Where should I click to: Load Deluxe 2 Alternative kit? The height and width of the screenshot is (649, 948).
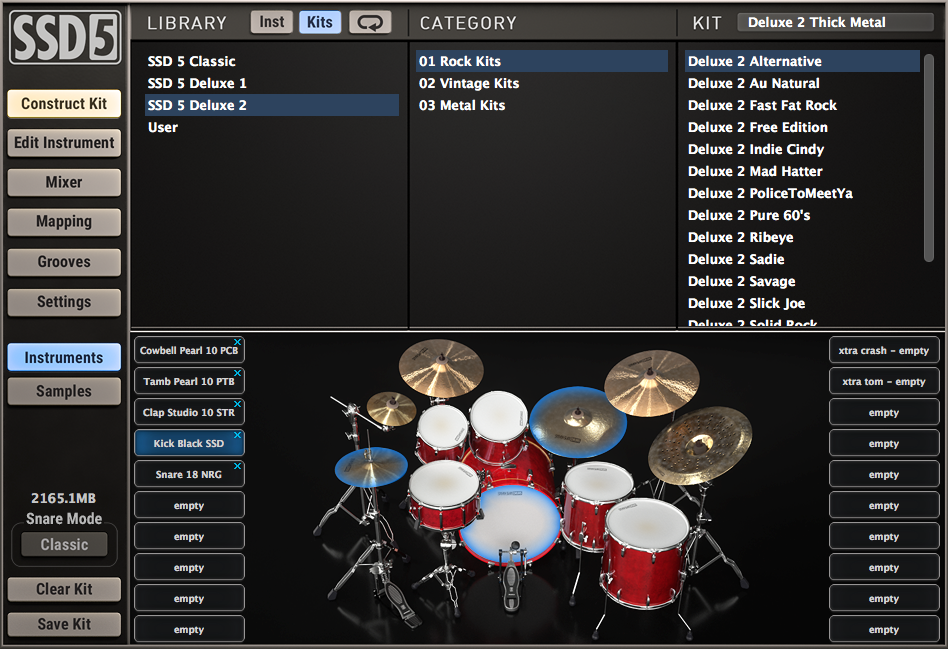tap(802, 61)
